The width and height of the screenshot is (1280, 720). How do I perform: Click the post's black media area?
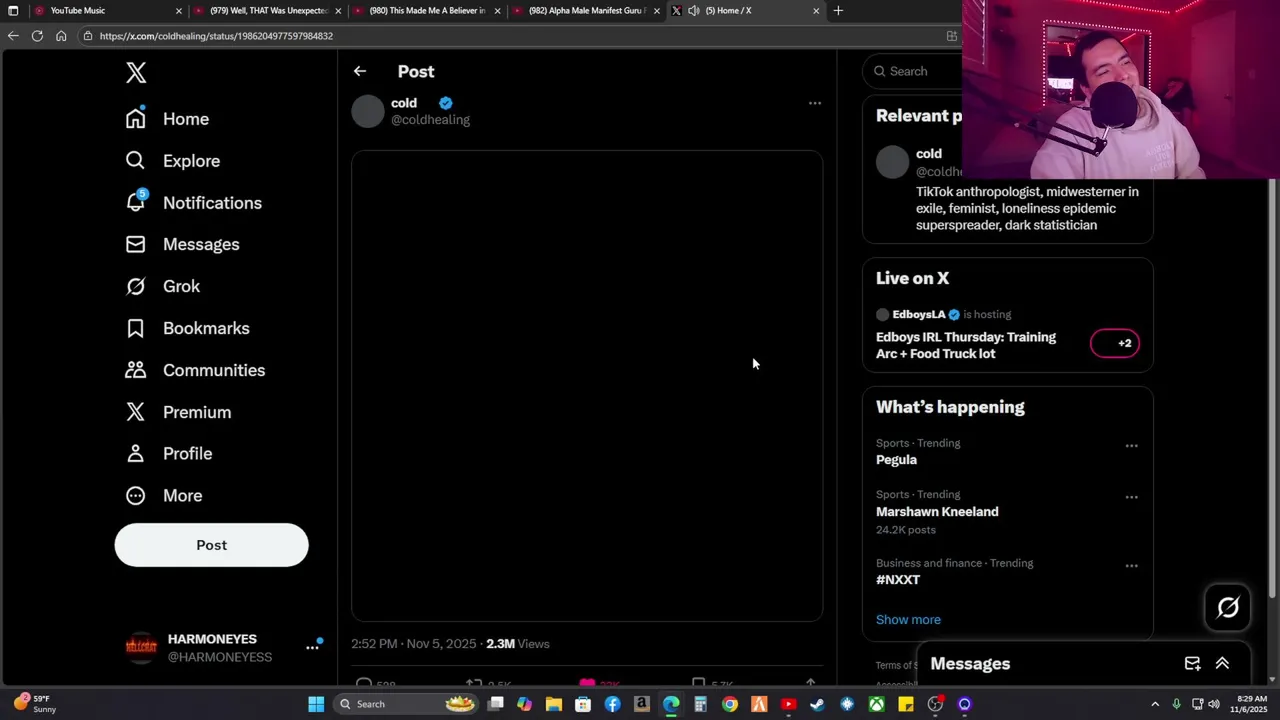pyautogui.click(x=587, y=386)
